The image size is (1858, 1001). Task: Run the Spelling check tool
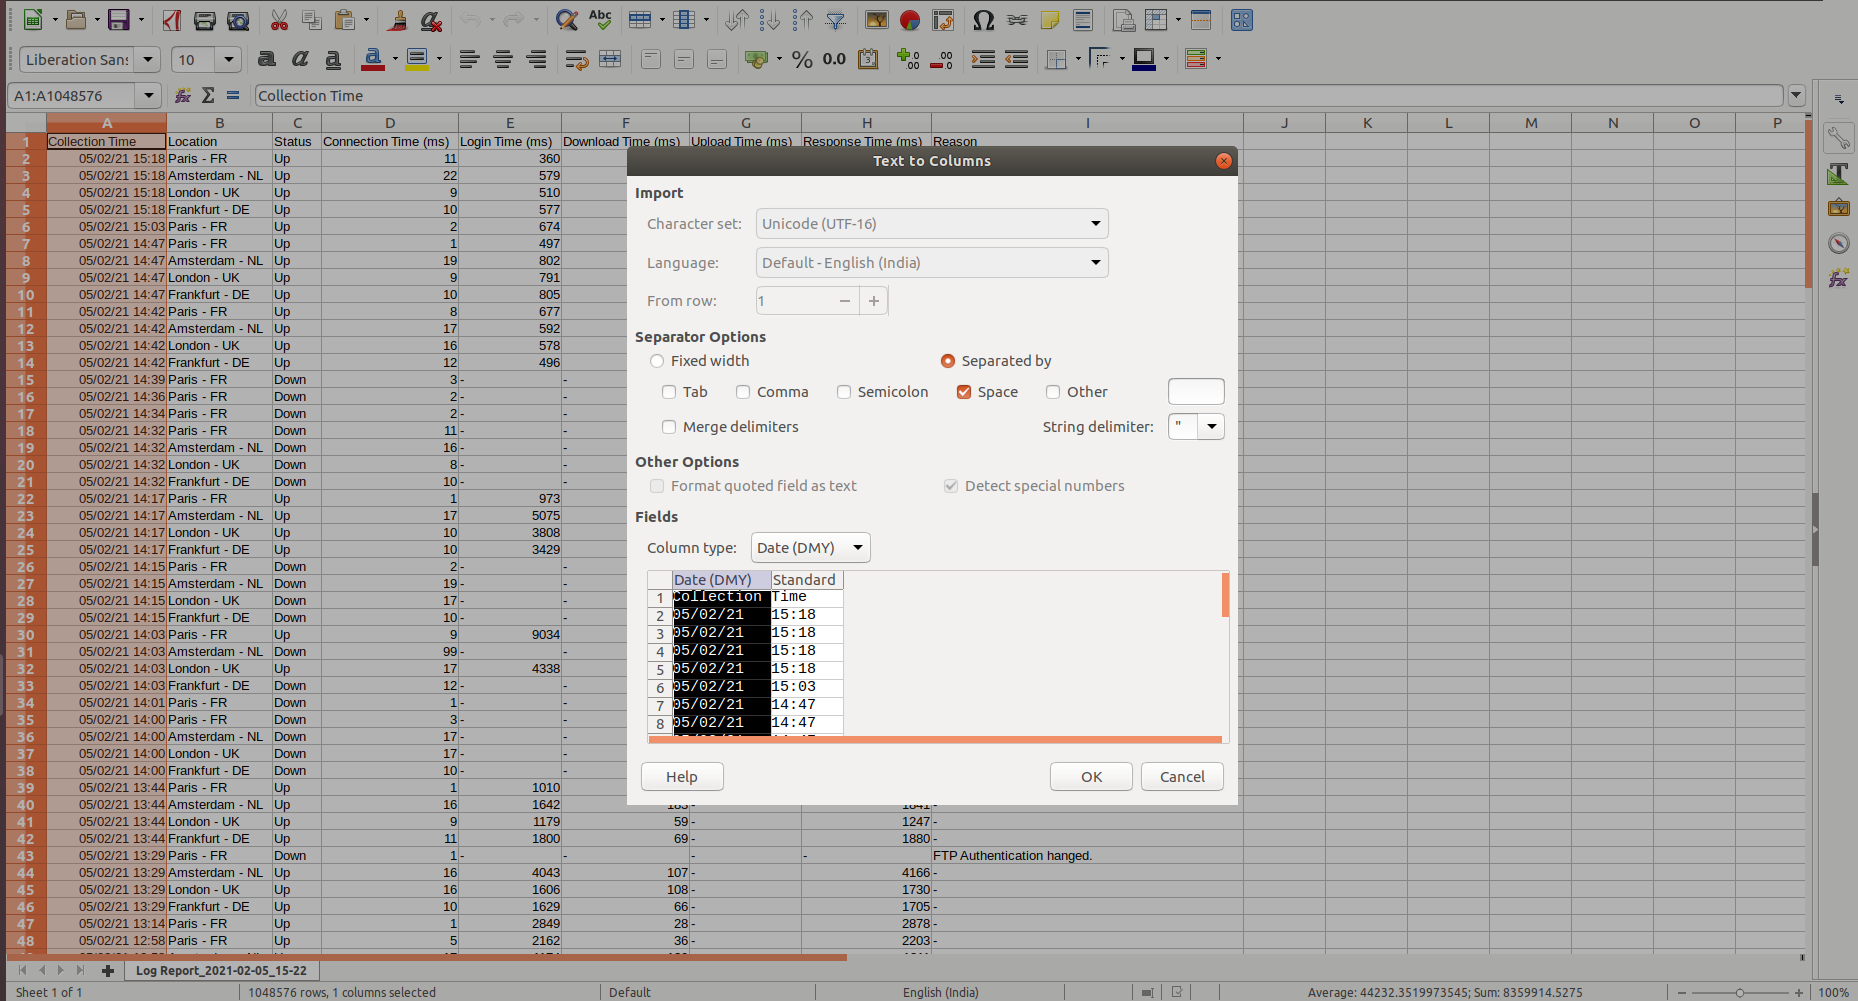pos(600,20)
